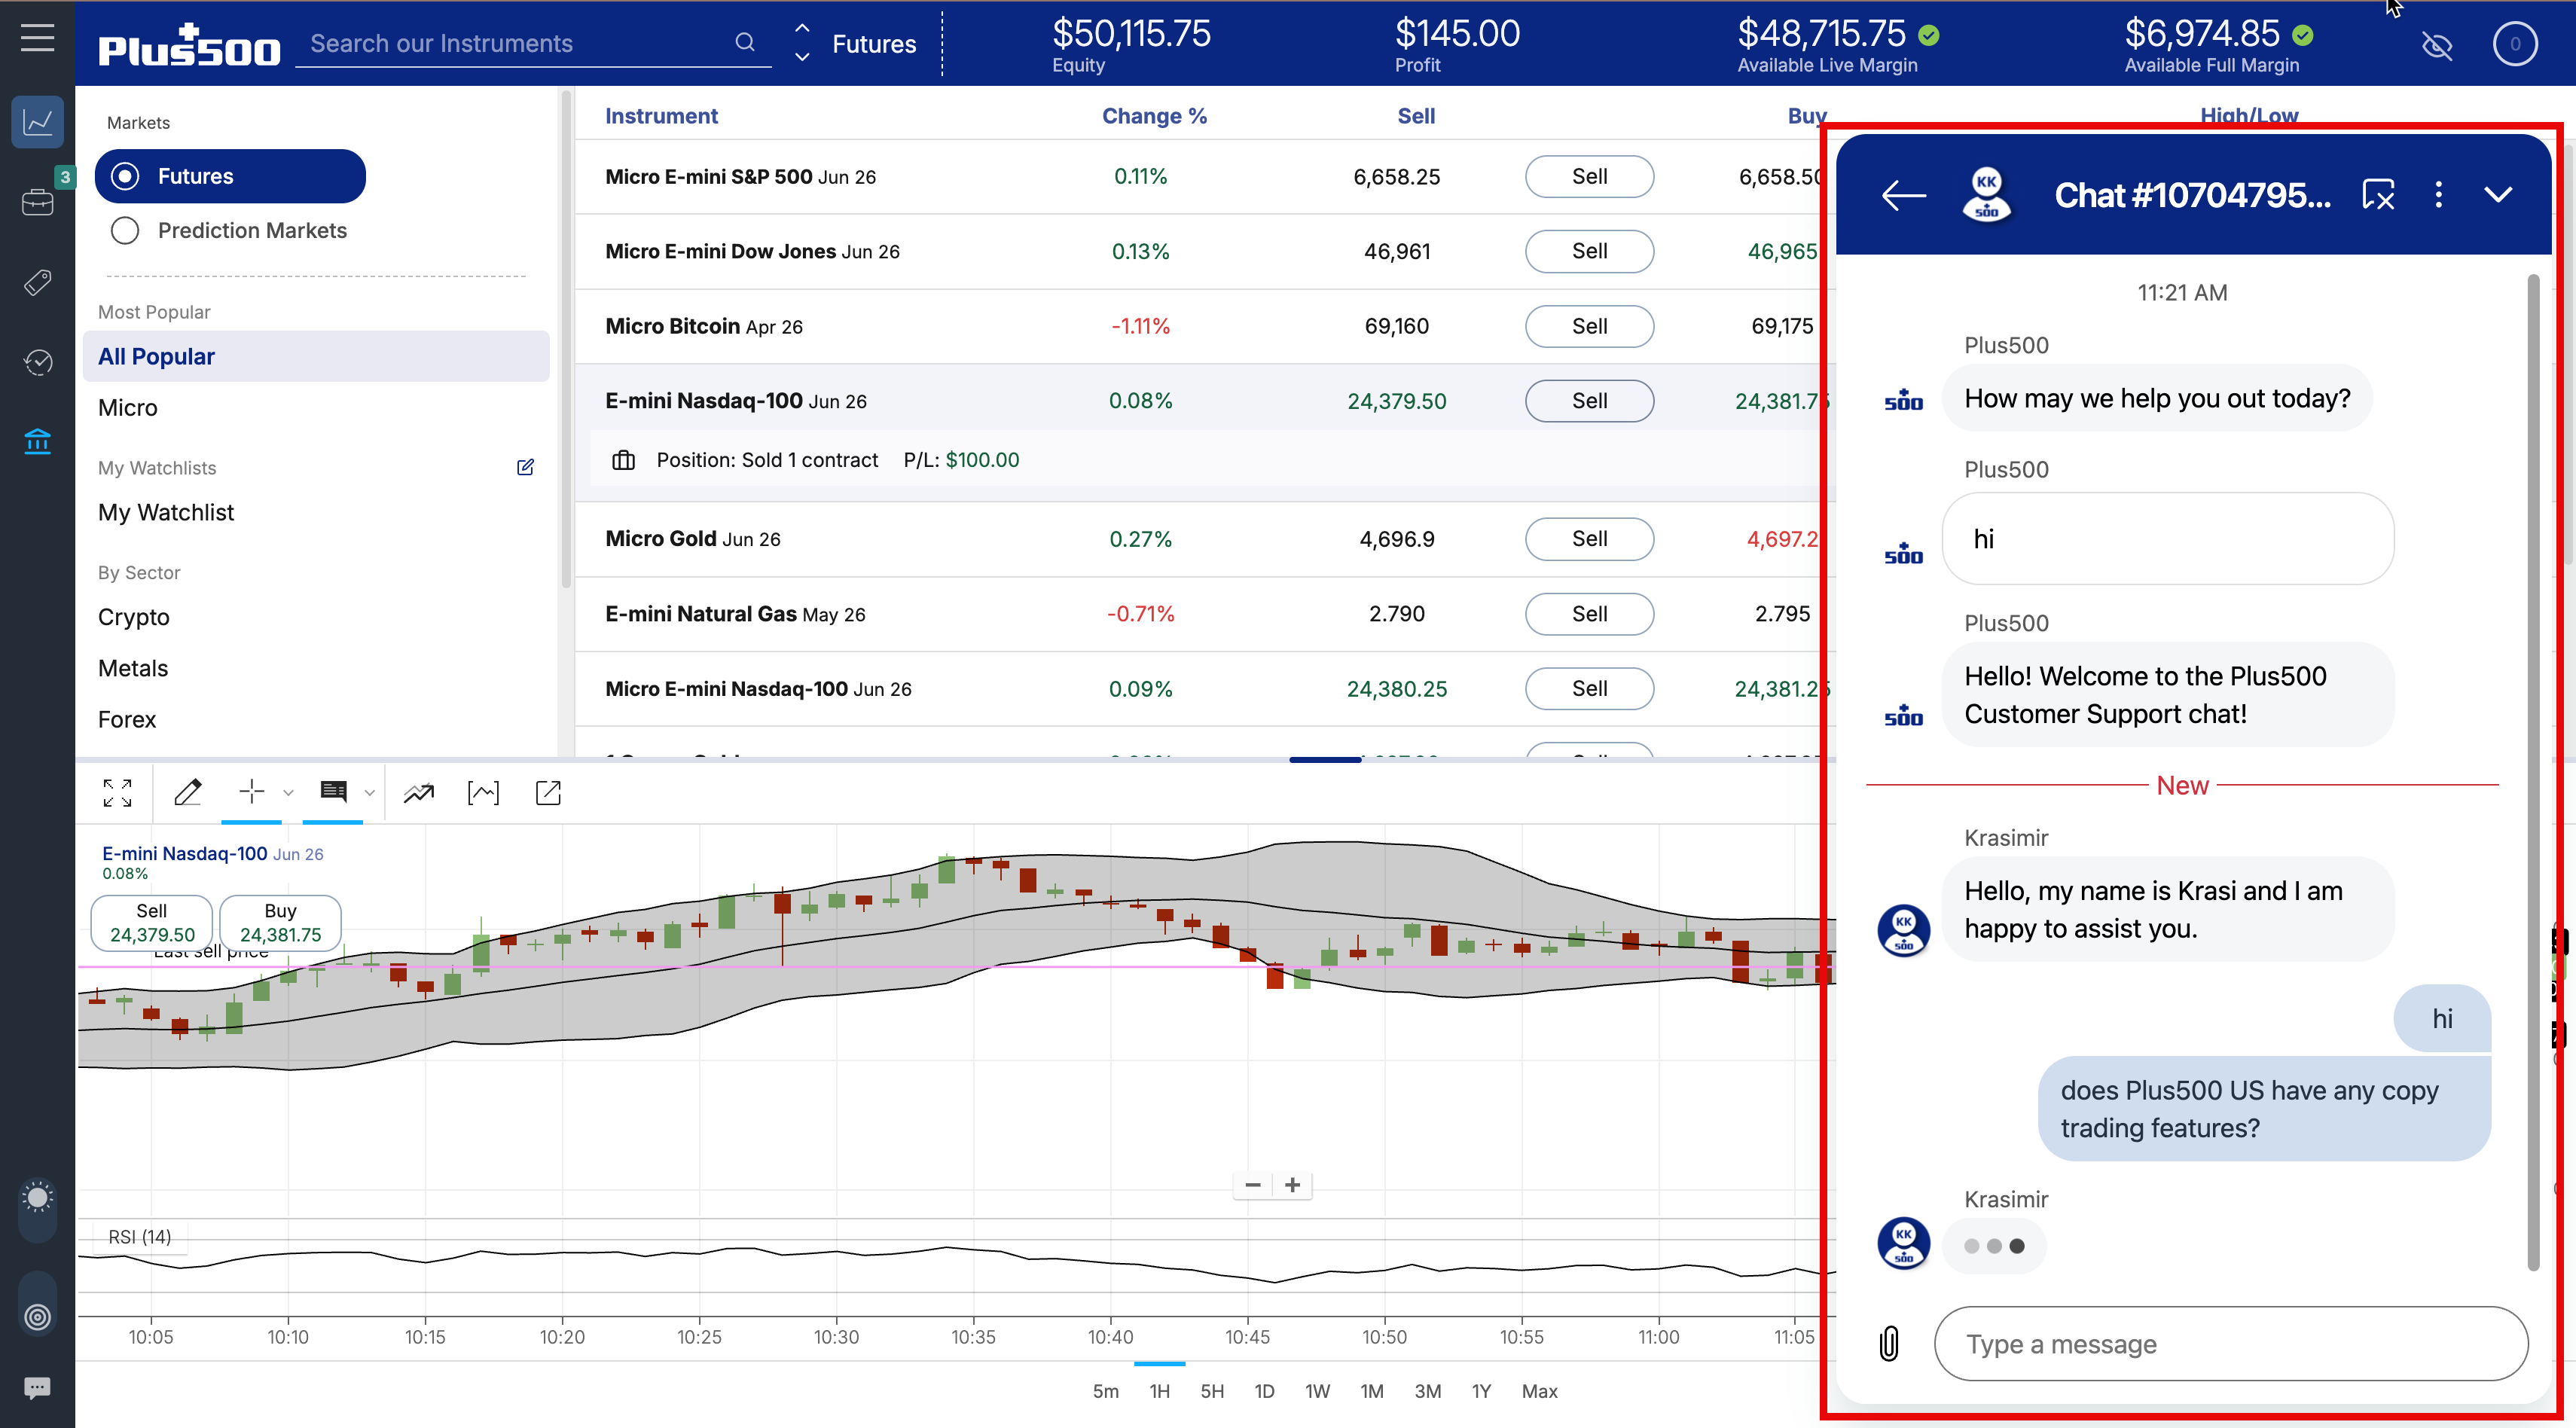Toggle the chart annotation comment tool
Screen dimensions: 2576x1428
click(333, 792)
